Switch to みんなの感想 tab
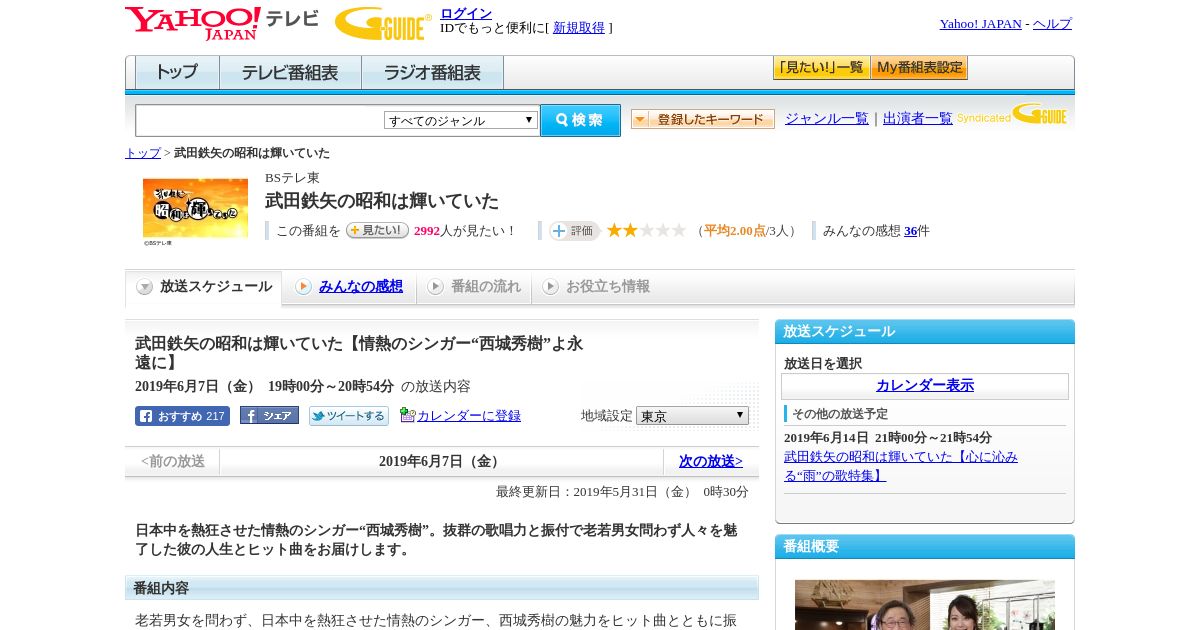 point(349,287)
